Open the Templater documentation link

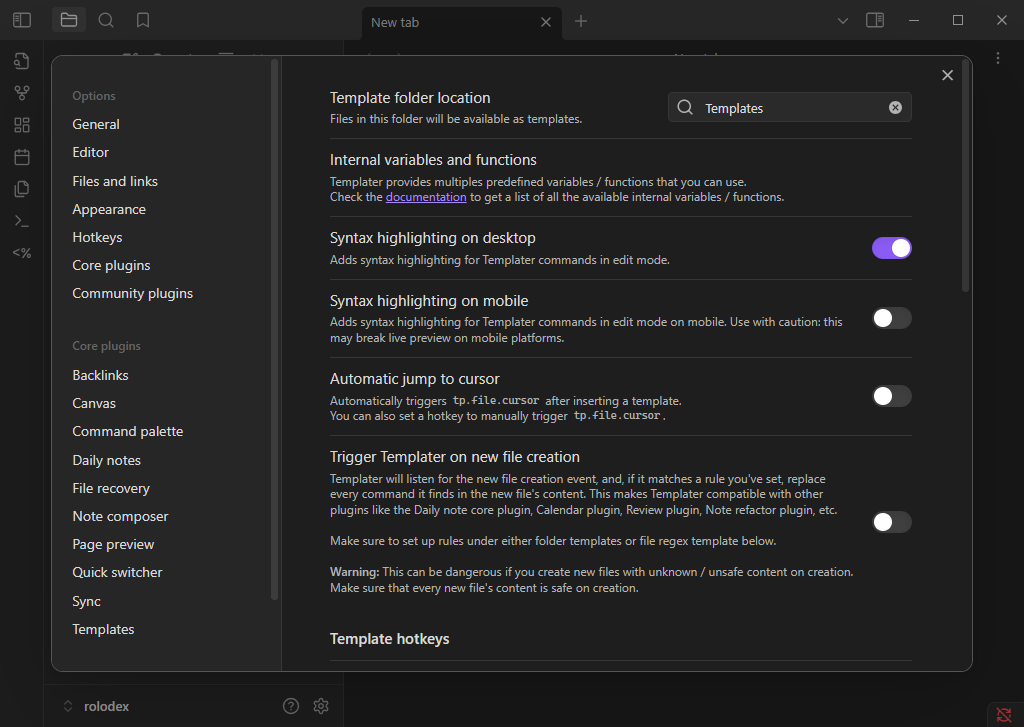coord(426,197)
